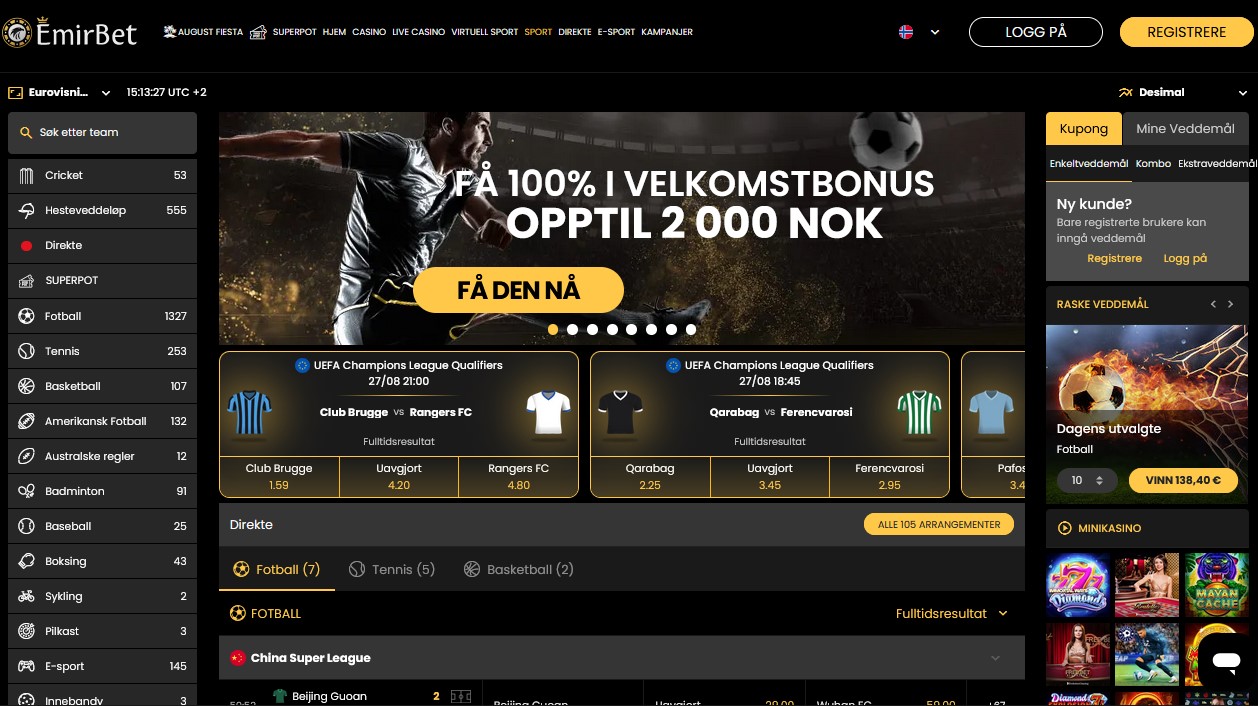
Task: Open the Desimal odds format dropdown
Action: click(x=1182, y=92)
